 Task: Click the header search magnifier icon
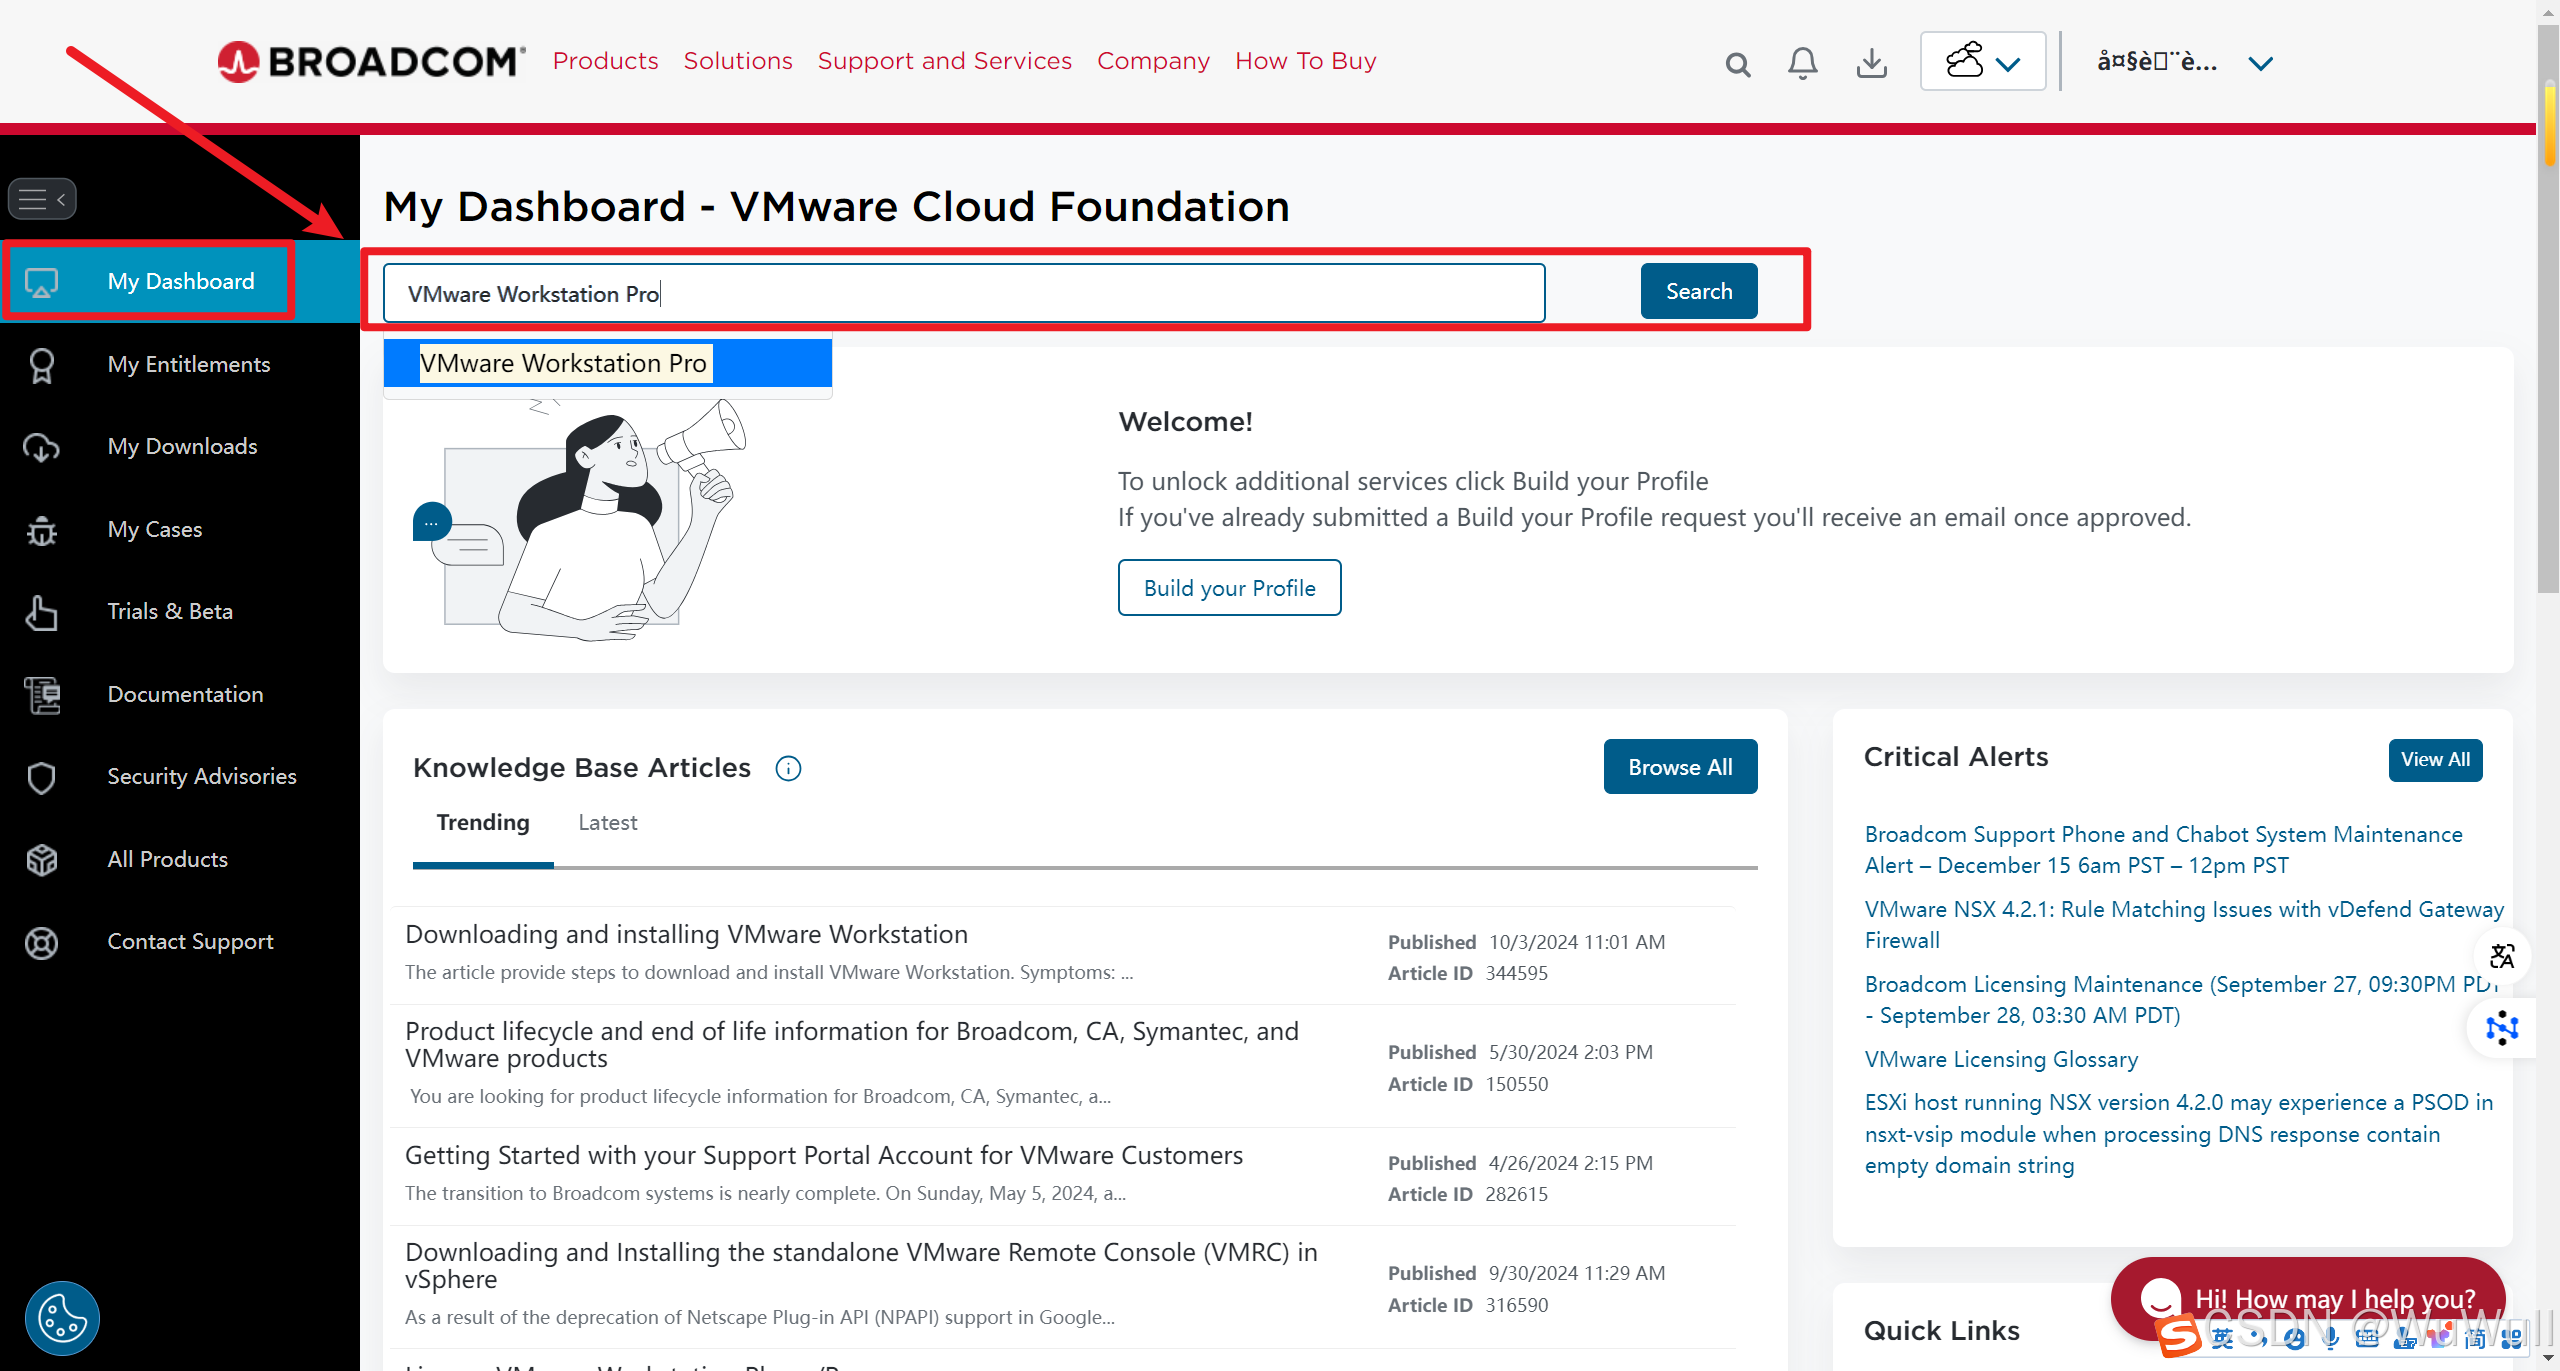click(x=1738, y=65)
